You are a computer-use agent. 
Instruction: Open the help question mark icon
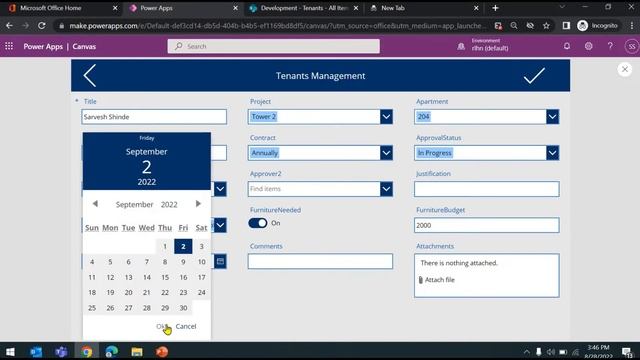(x=610, y=46)
